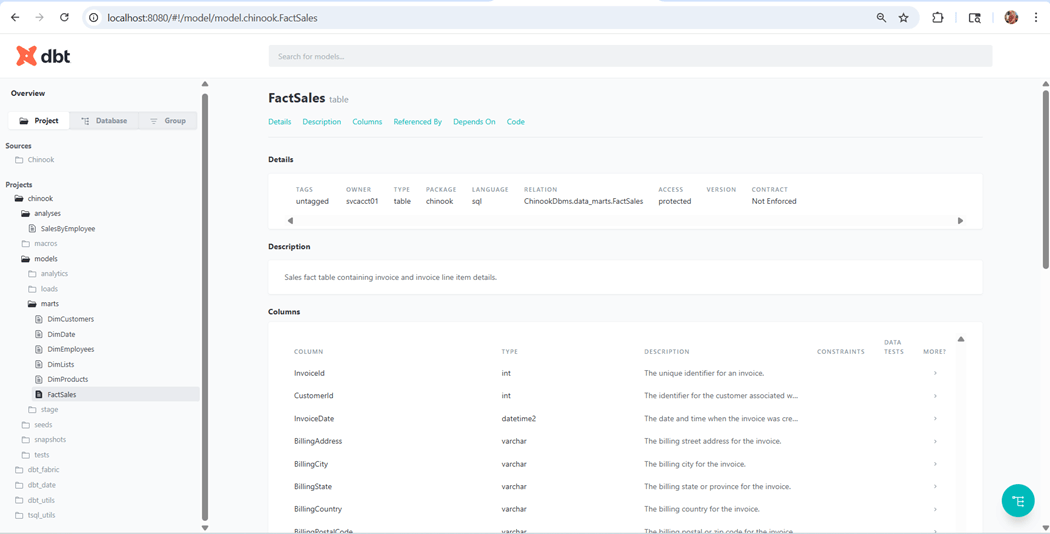Open the browser profile avatar
Screen dimensions: 1050x534
point(1011,18)
